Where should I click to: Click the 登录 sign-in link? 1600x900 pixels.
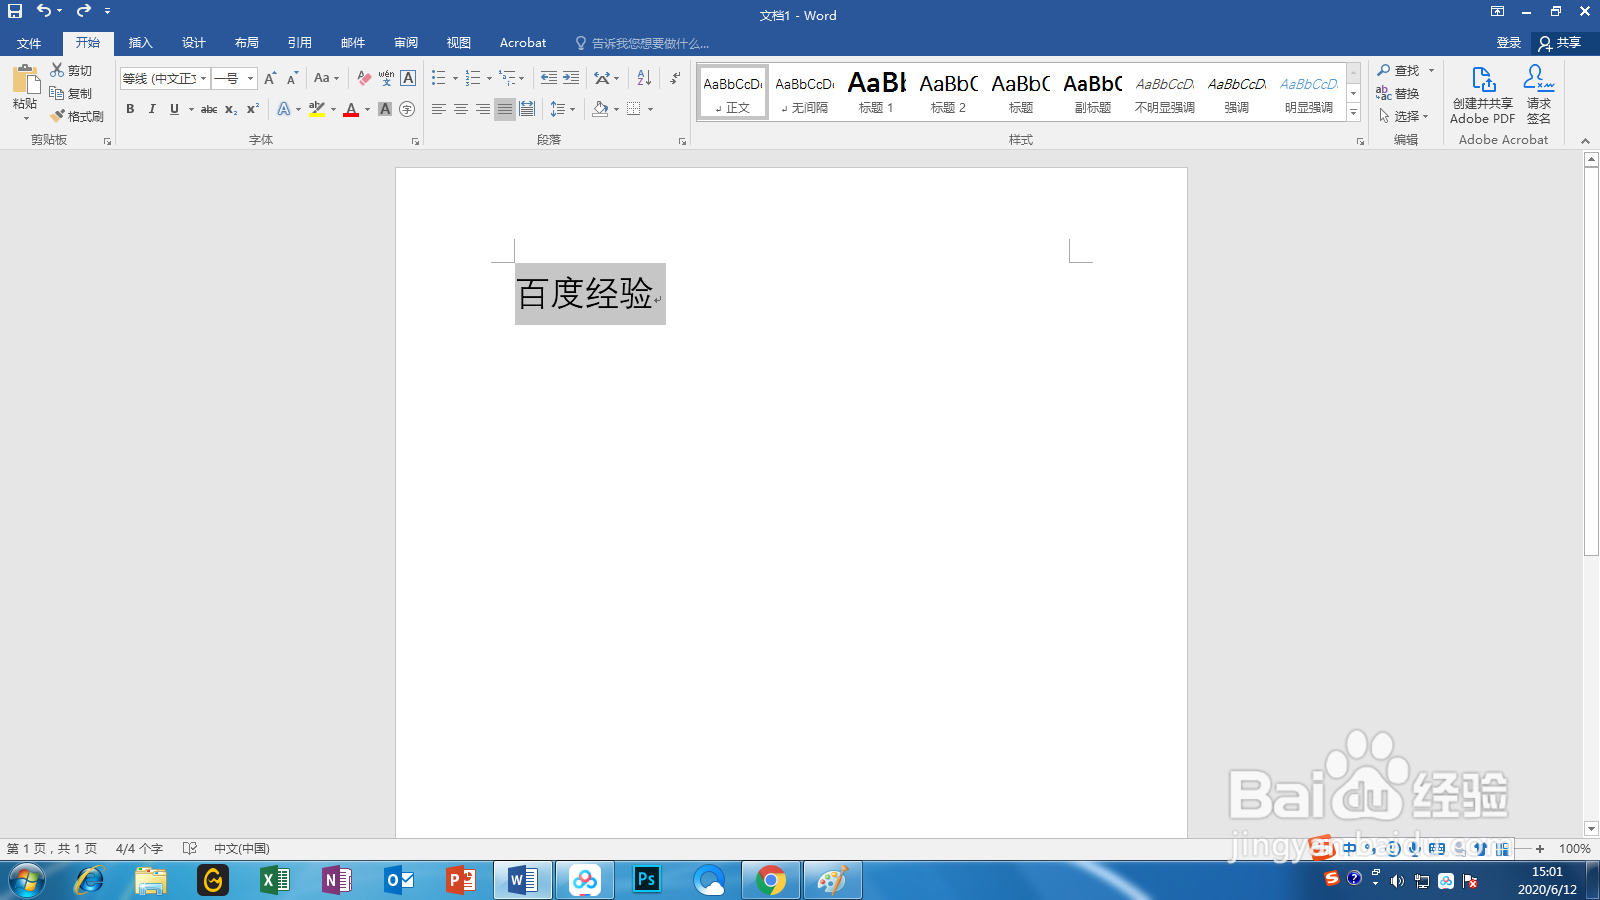coord(1508,42)
